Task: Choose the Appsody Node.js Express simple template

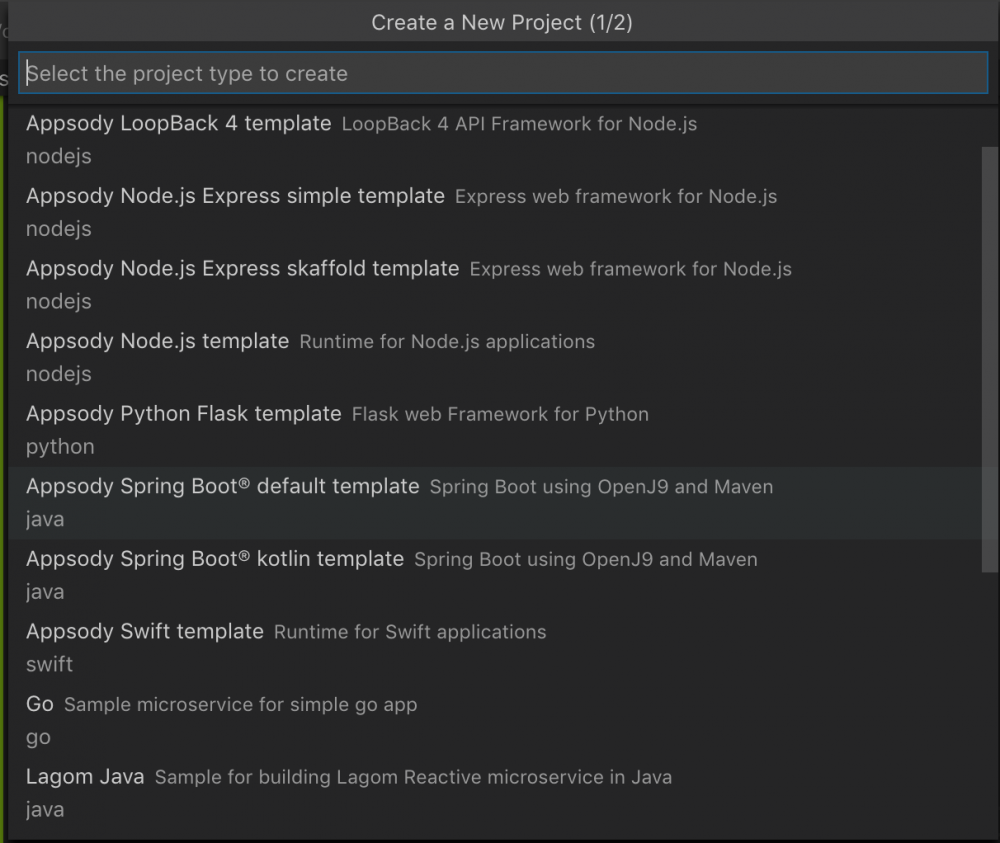Action: (x=235, y=195)
